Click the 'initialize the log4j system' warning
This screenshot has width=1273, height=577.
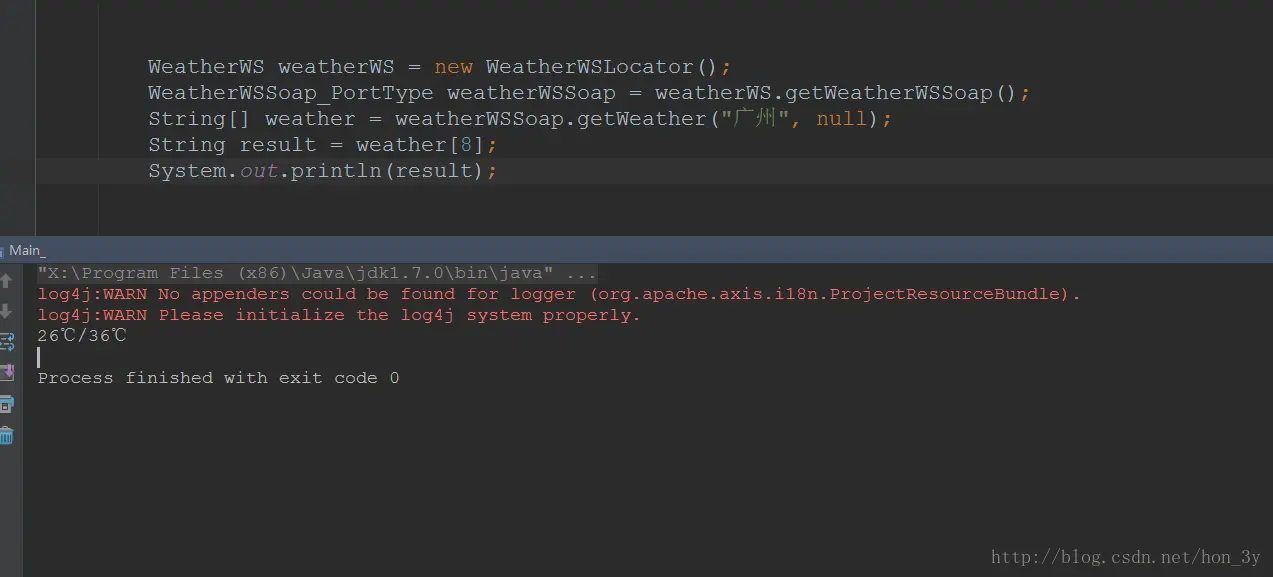point(338,315)
